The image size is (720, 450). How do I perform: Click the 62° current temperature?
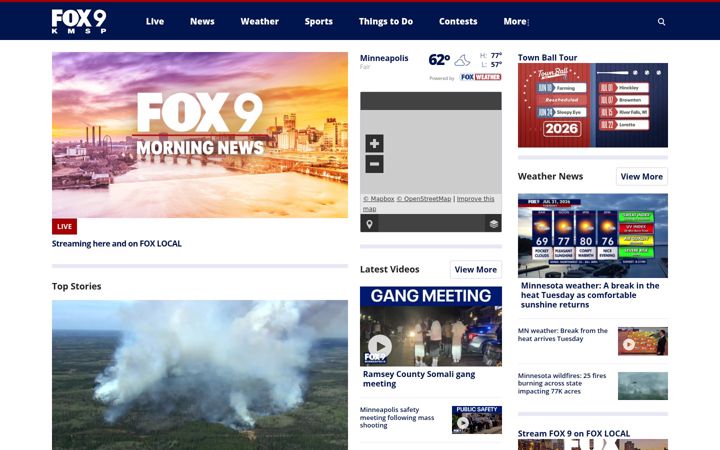click(439, 60)
